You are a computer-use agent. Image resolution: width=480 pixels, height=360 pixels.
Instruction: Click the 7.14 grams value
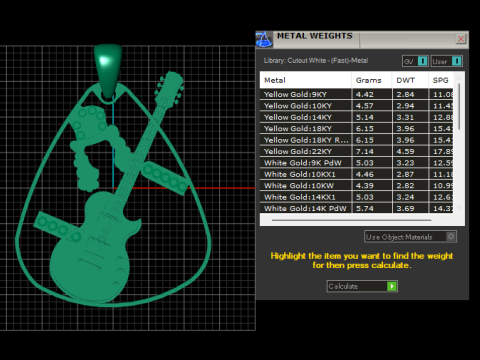tap(365, 151)
